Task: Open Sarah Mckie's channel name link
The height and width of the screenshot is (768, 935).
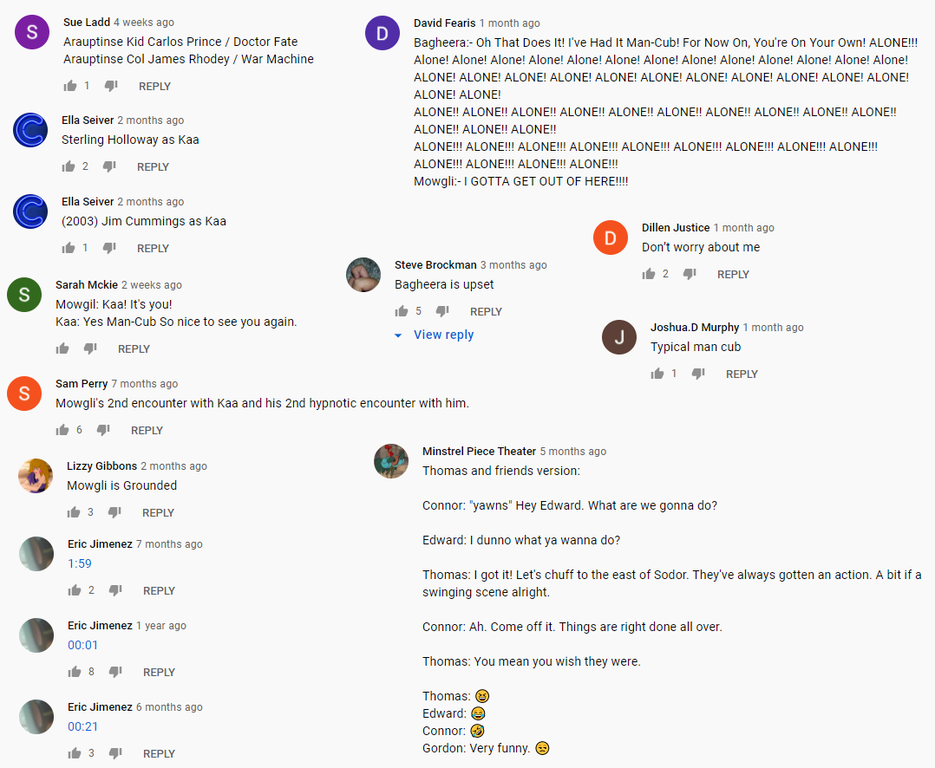Action: [x=87, y=285]
